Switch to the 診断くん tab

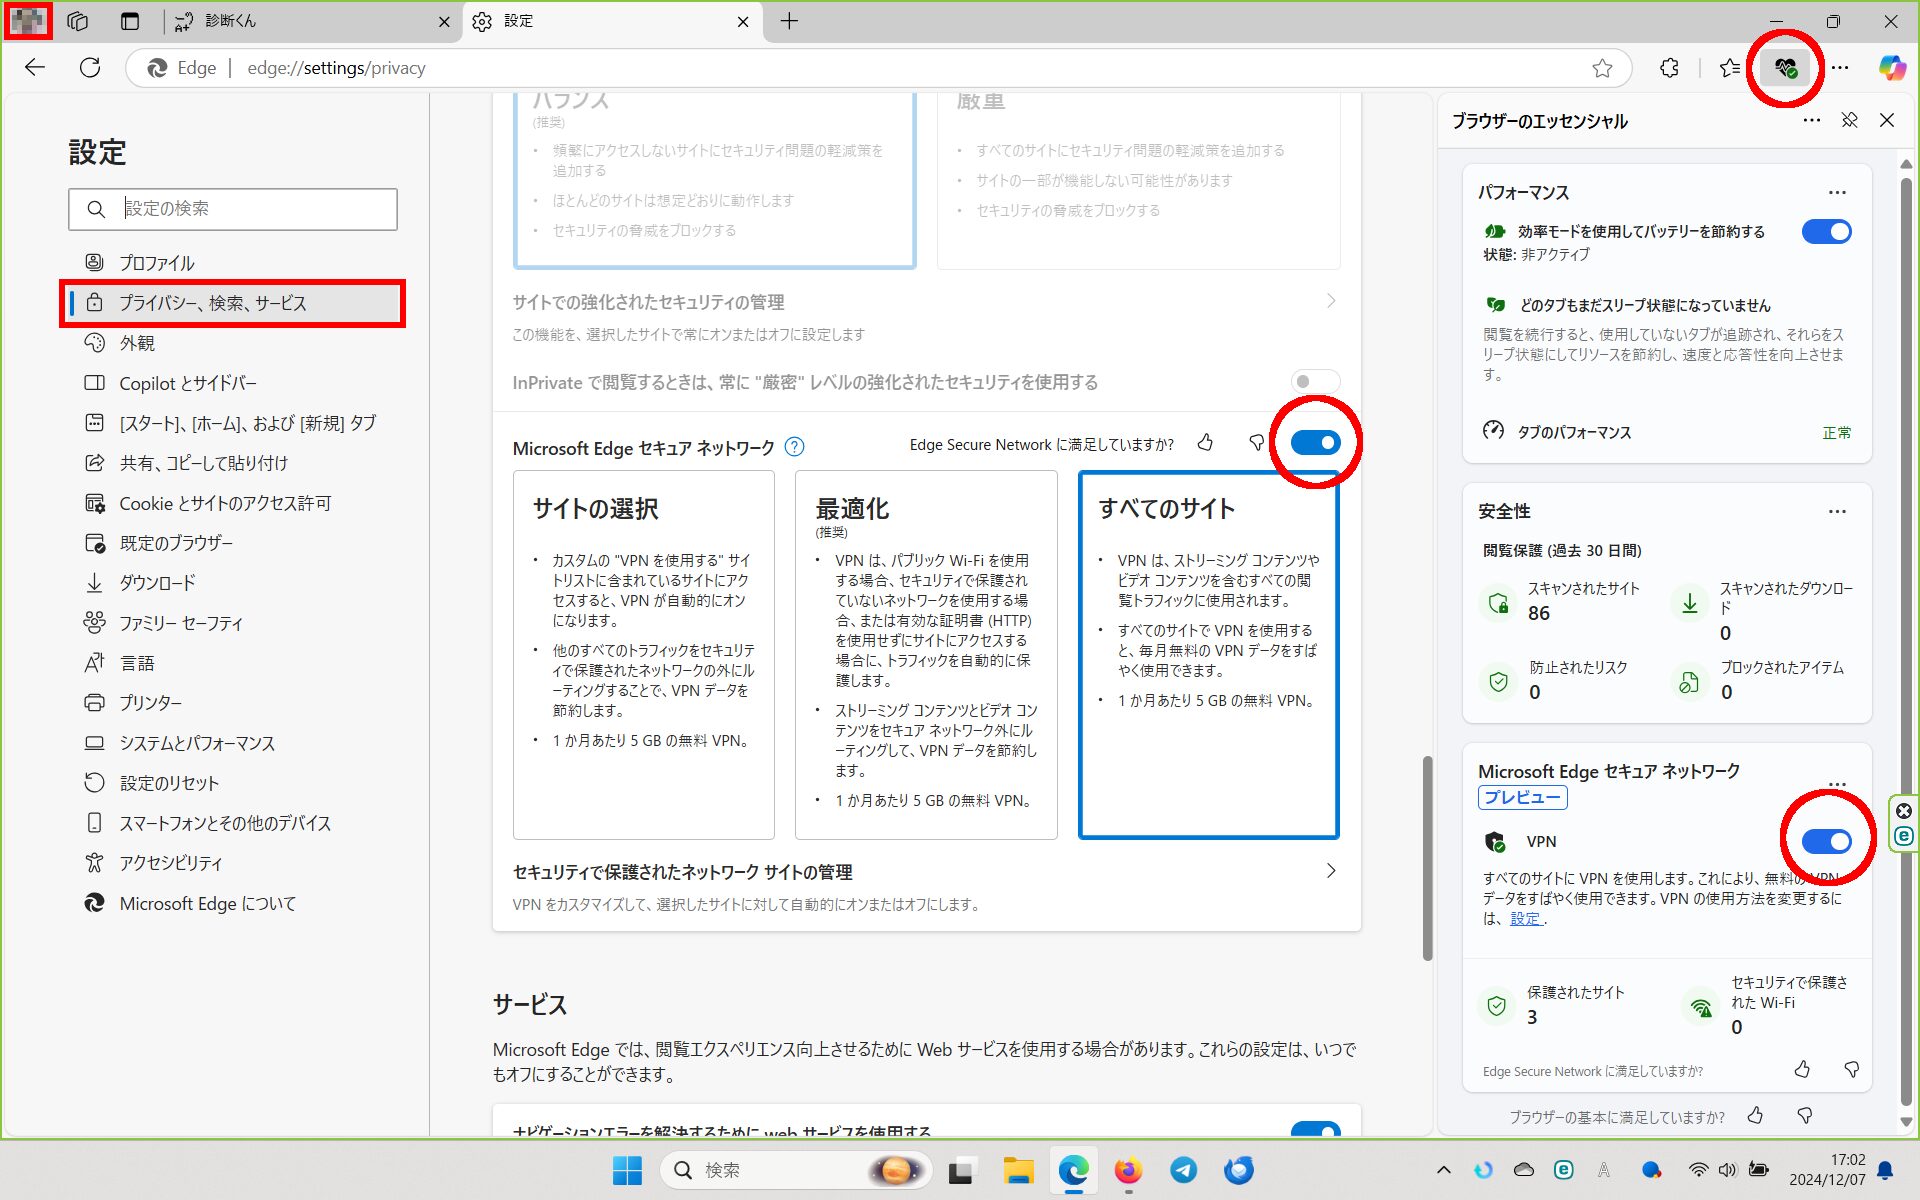312,21
